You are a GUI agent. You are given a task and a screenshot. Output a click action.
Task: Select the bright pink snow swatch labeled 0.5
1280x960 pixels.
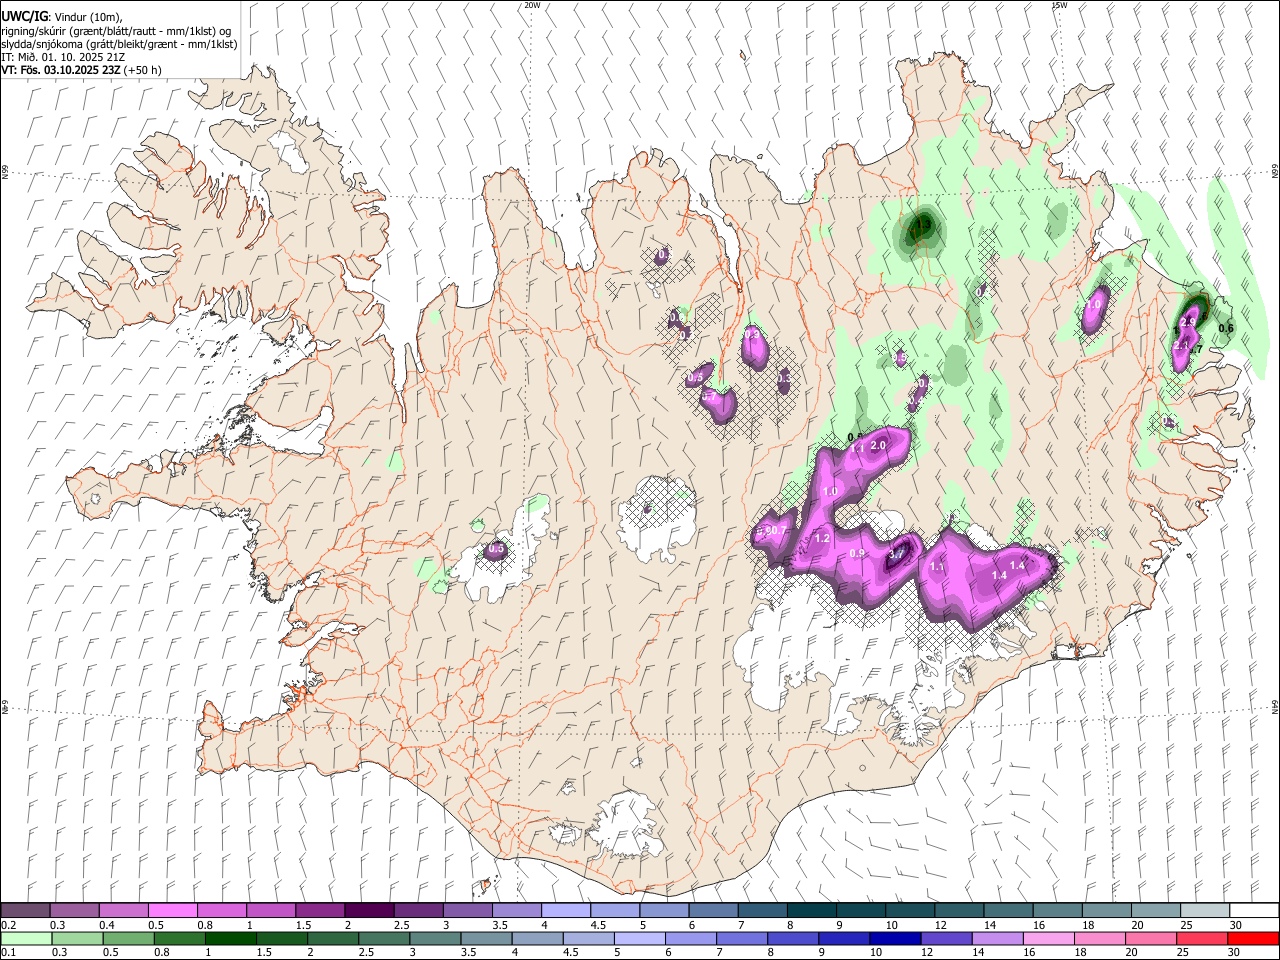point(172,911)
